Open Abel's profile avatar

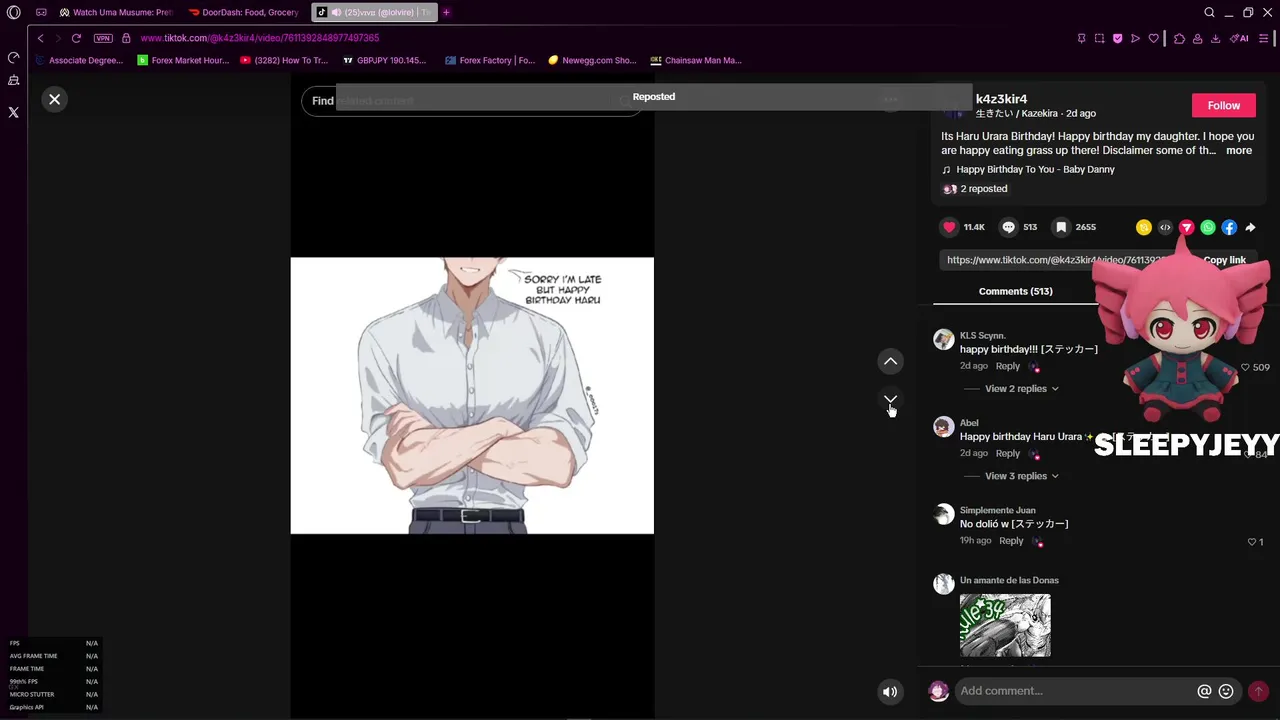943,427
